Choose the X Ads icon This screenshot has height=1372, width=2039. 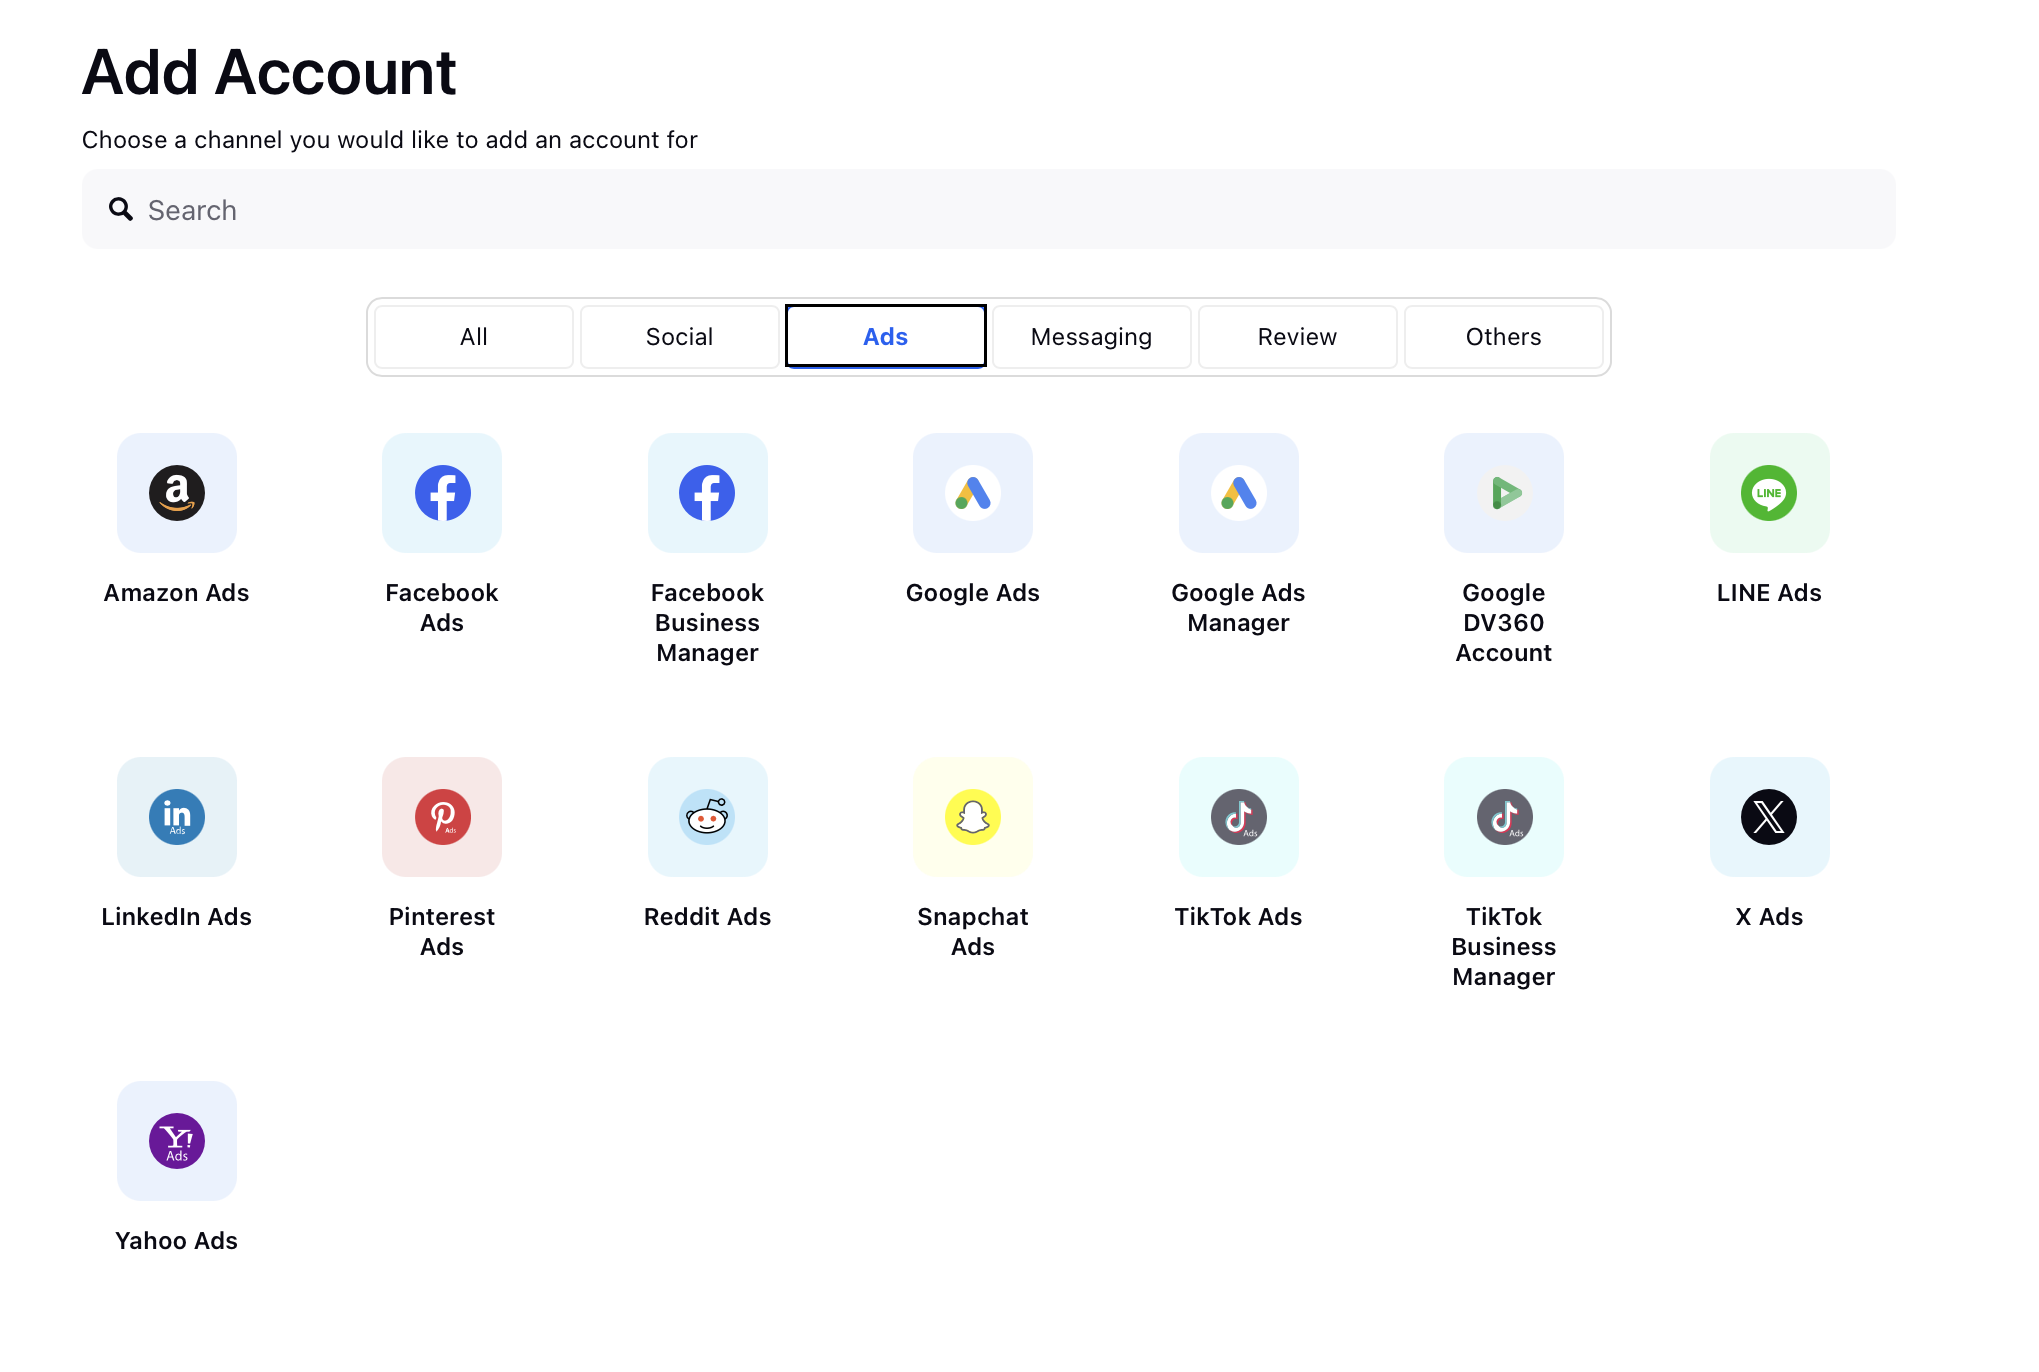[1770, 817]
